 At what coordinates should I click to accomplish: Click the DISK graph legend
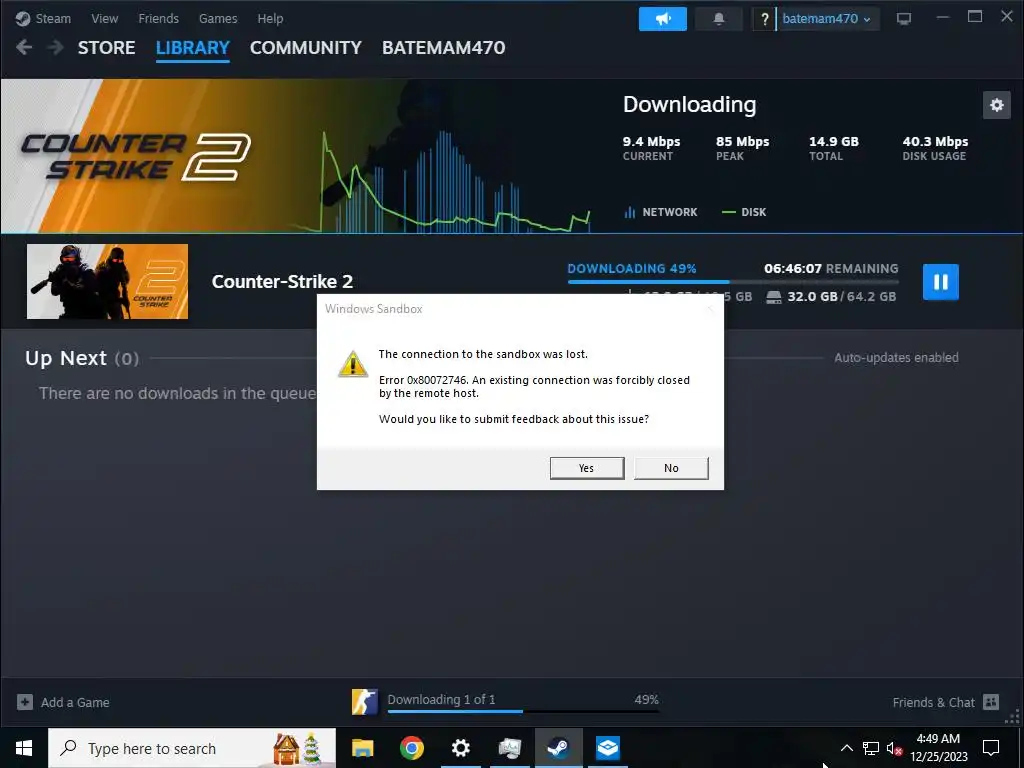(744, 212)
